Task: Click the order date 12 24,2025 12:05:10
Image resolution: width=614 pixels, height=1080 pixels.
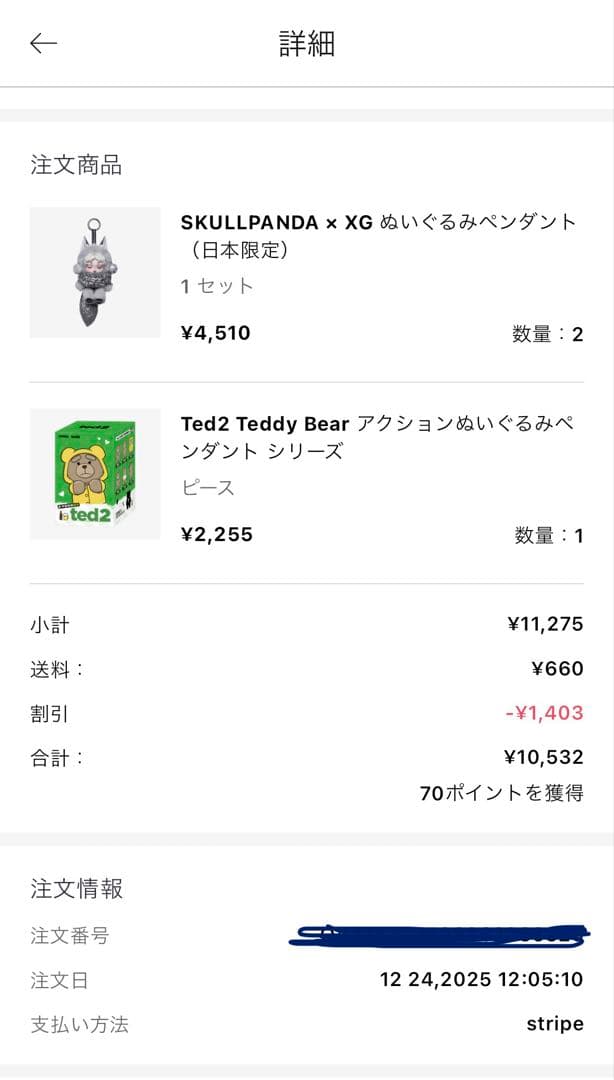Action: (x=481, y=980)
